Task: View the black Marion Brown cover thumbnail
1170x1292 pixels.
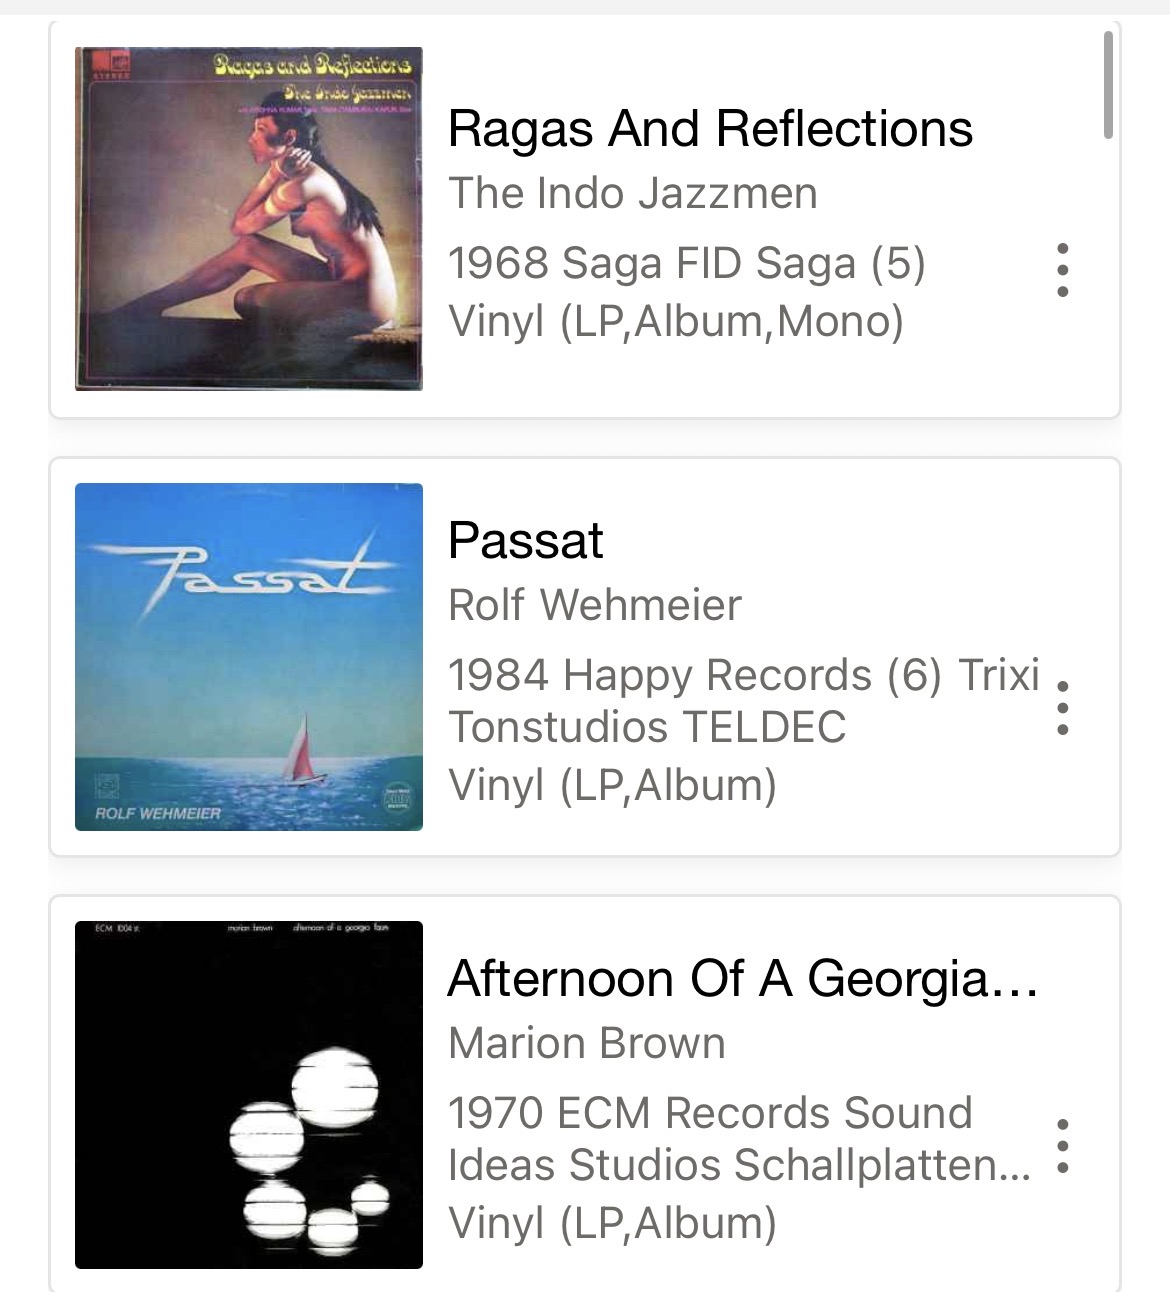Action: pos(249,1095)
